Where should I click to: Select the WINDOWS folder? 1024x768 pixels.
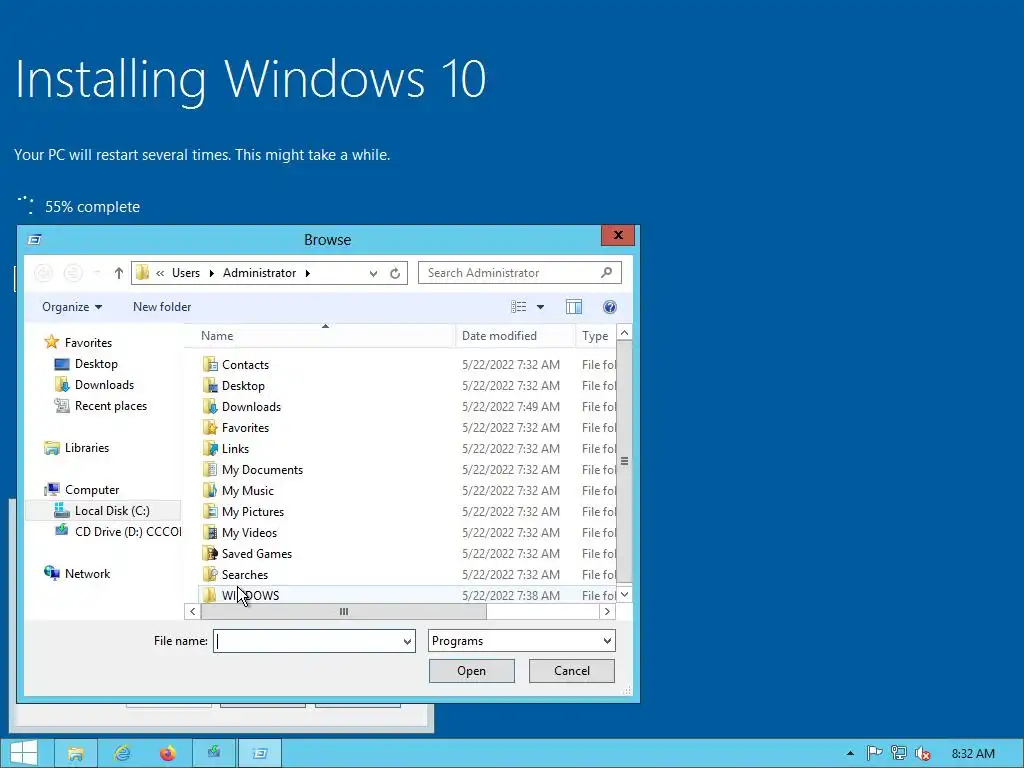click(250, 595)
